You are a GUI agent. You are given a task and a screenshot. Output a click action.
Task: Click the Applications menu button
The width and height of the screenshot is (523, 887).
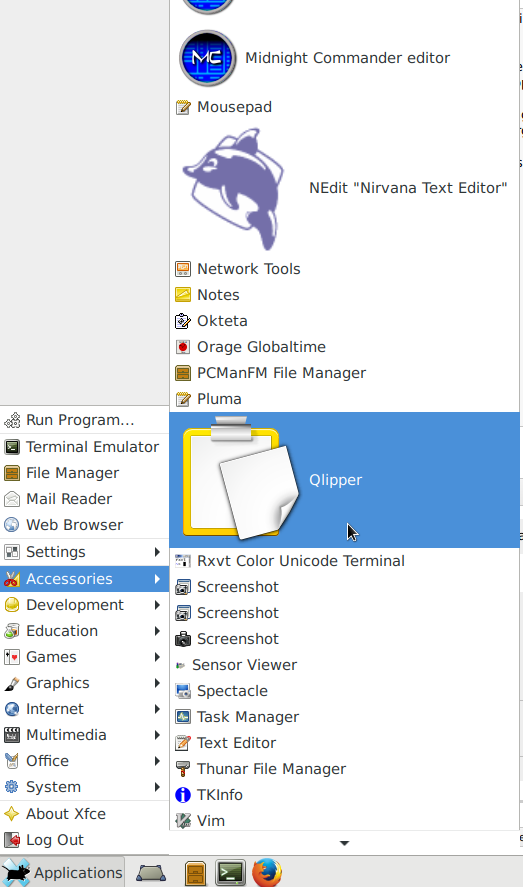tap(62, 872)
